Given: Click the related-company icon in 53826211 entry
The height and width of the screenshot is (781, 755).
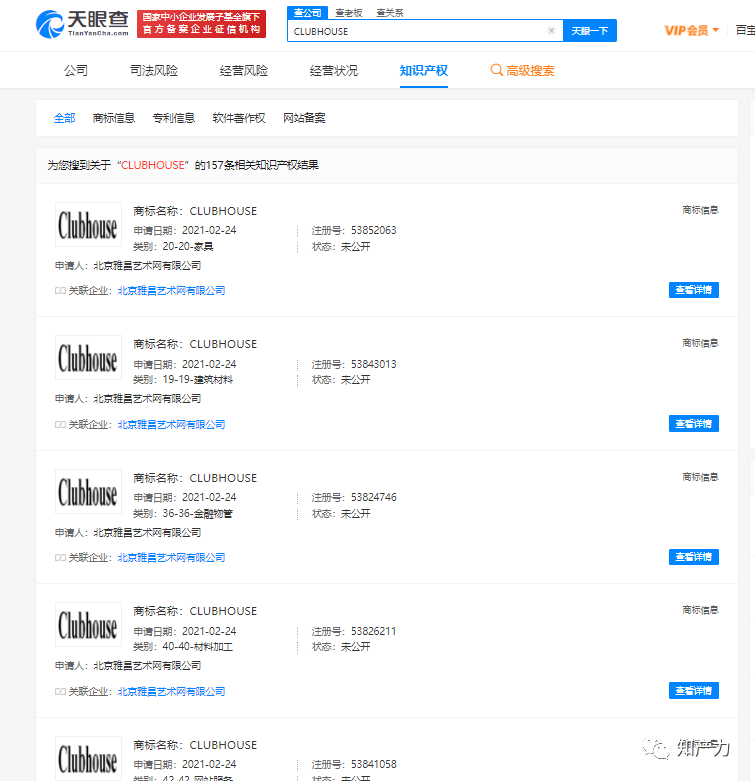Looking at the screenshot, I should coord(60,692).
